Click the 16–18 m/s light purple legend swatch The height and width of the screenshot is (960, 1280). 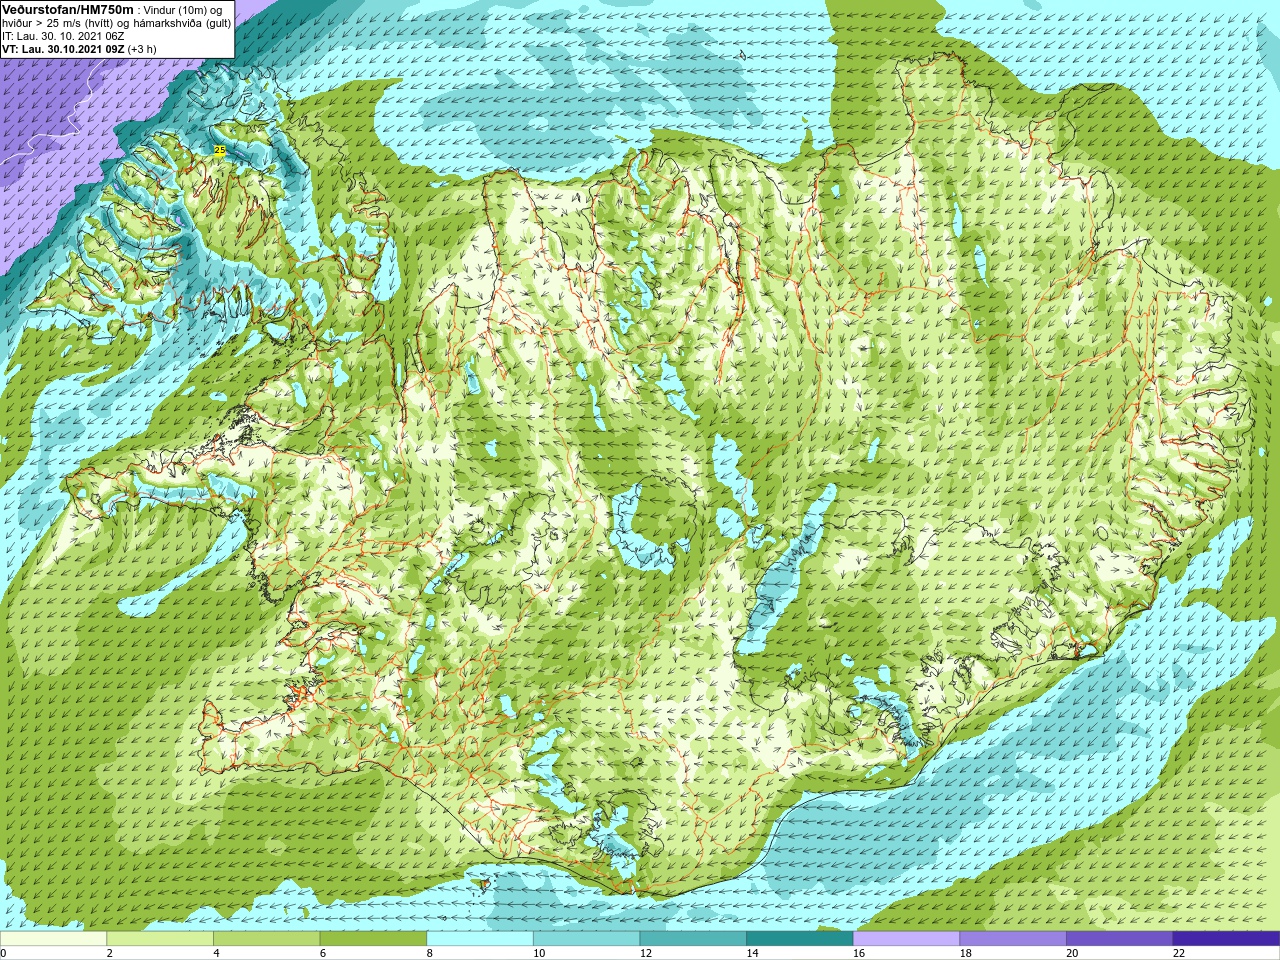(x=906, y=939)
